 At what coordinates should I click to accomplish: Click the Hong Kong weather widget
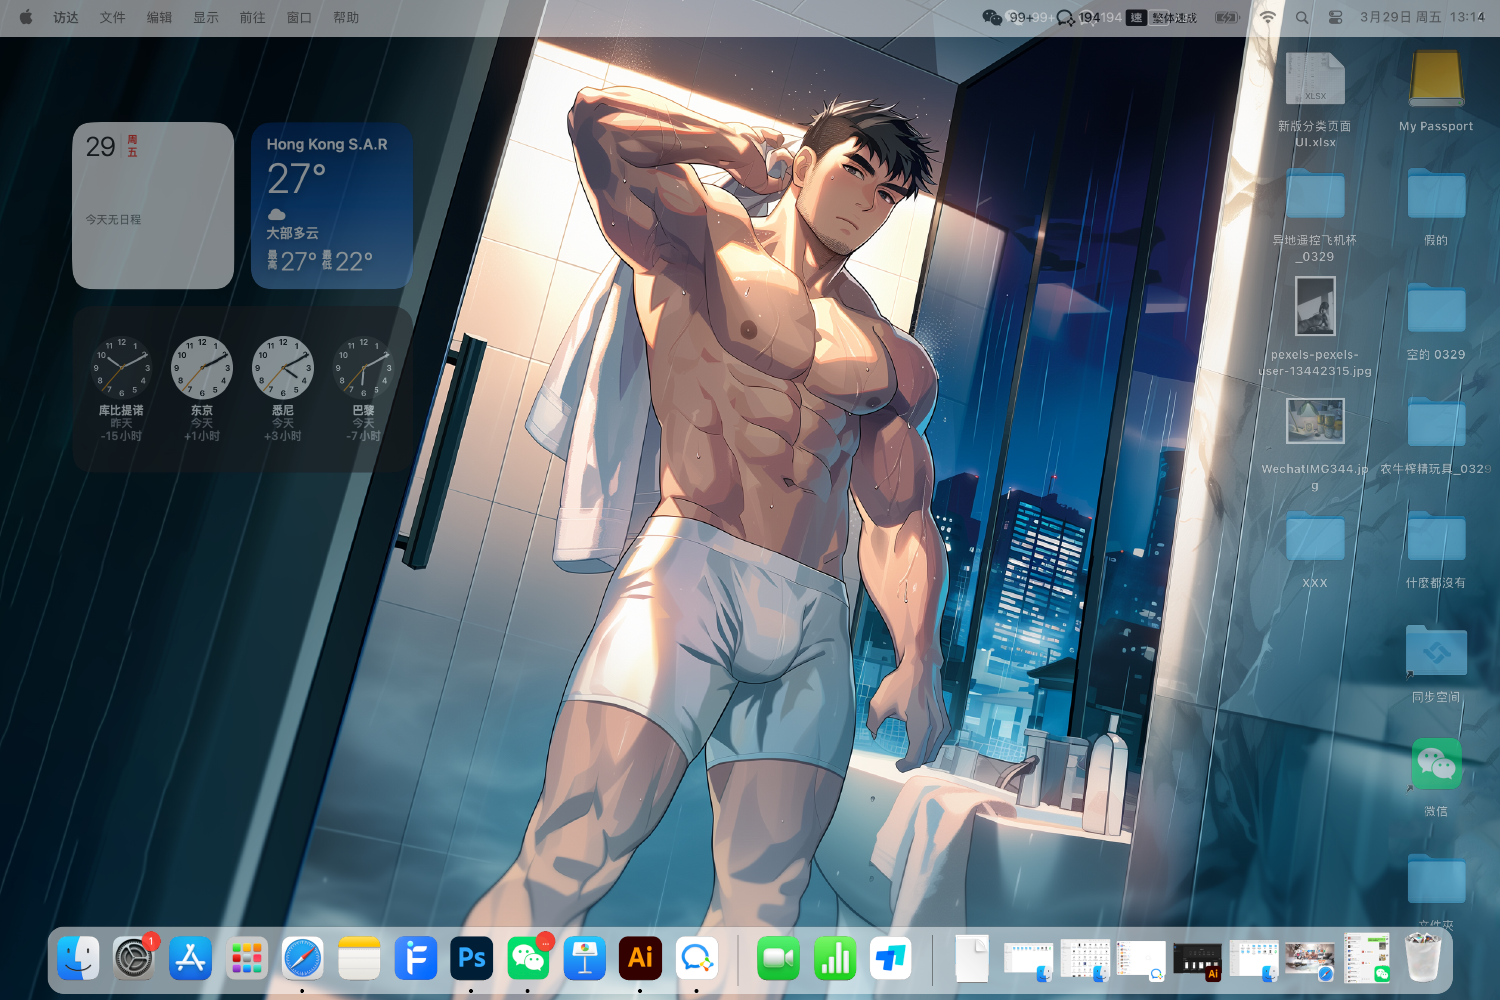click(x=332, y=206)
